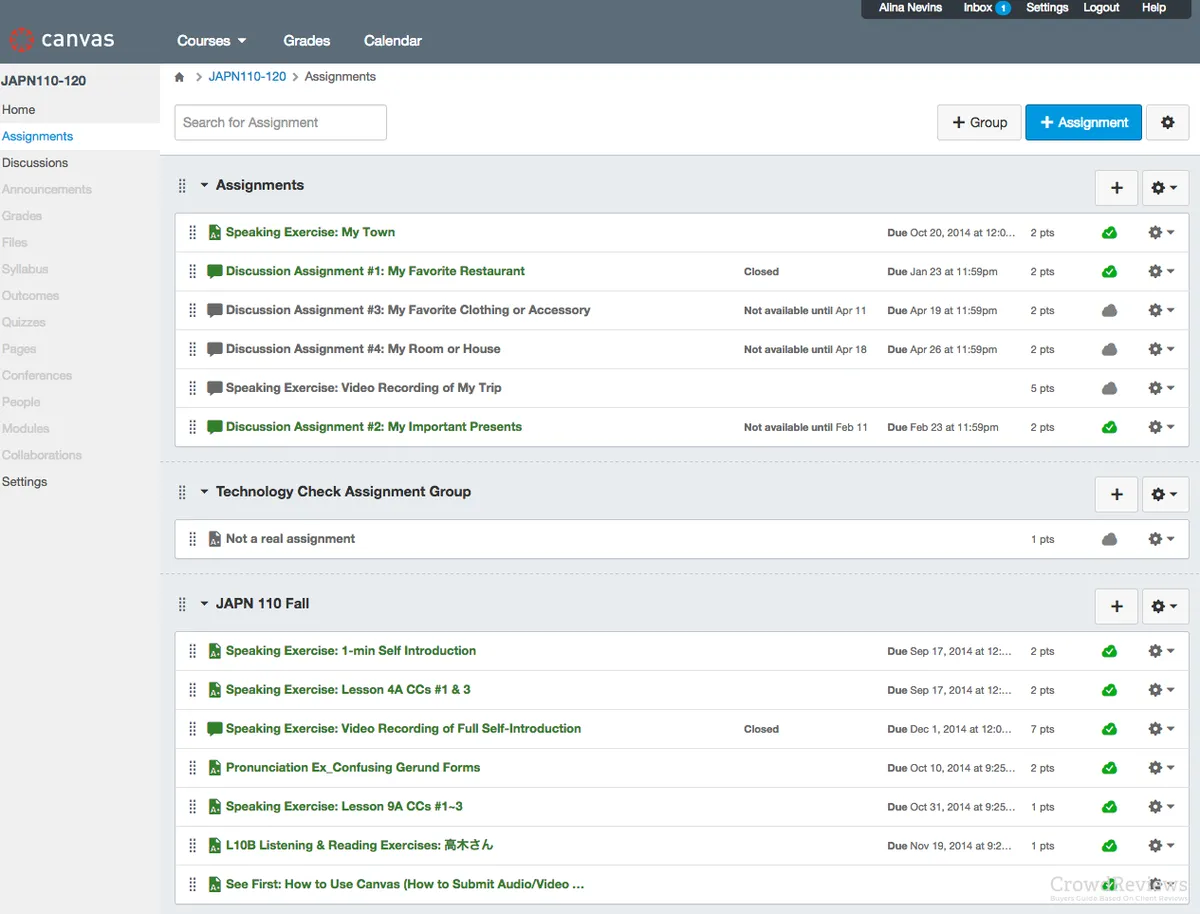This screenshot has height=914, width=1200.
Task: Click the Announcements sidebar item
Action: (46, 190)
